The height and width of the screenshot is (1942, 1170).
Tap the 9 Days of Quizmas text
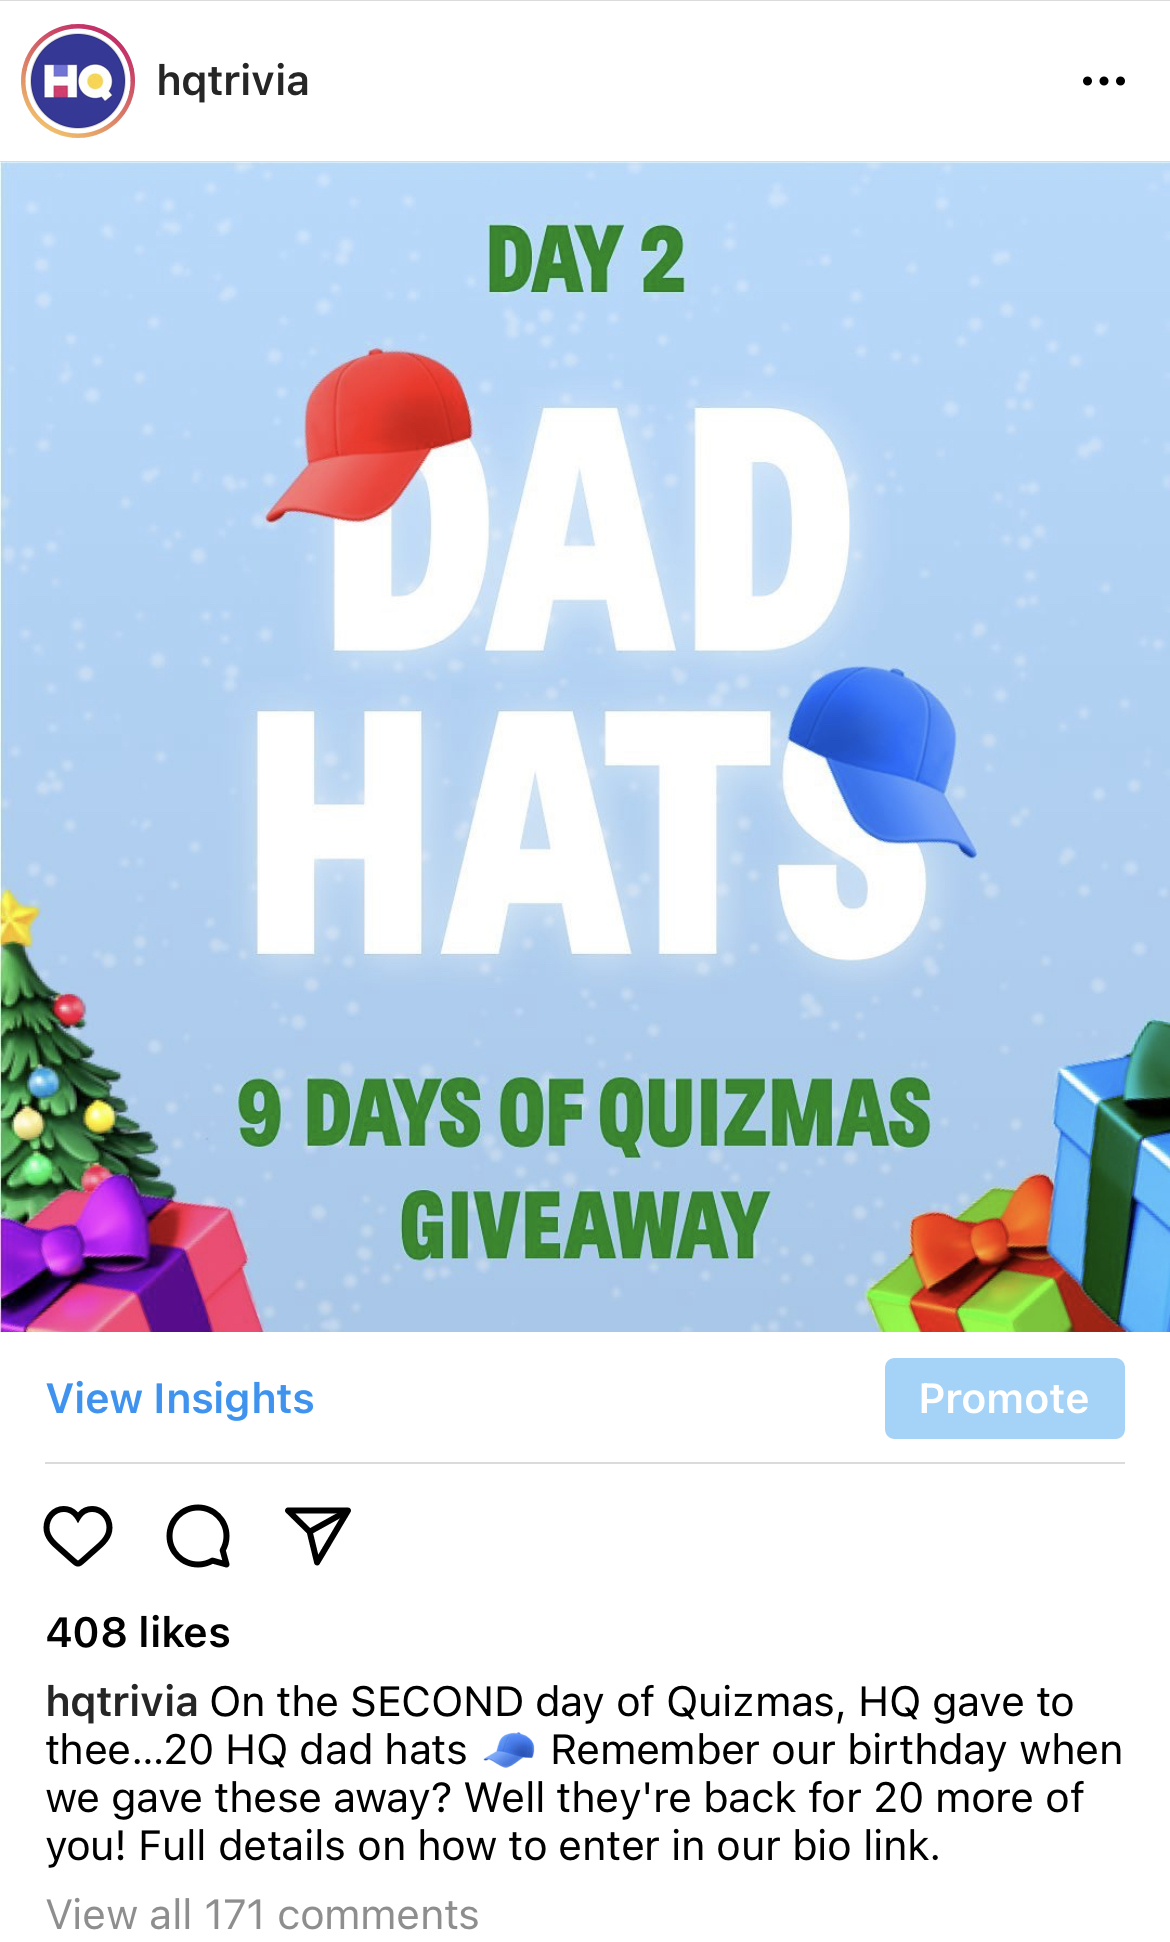point(584,1113)
